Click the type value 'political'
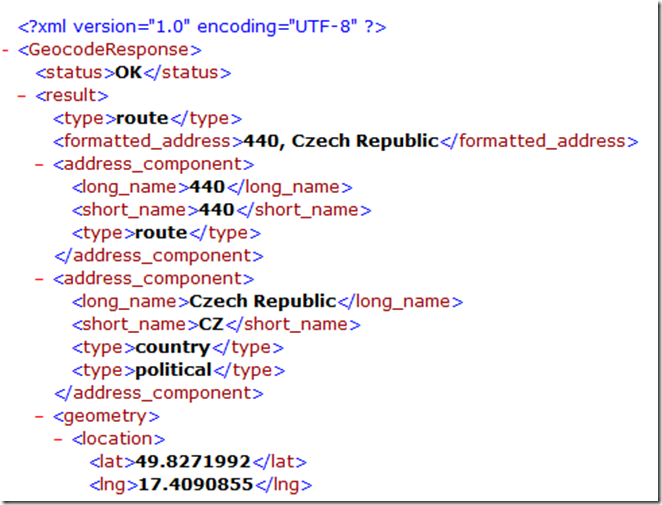 (x=173, y=370)
